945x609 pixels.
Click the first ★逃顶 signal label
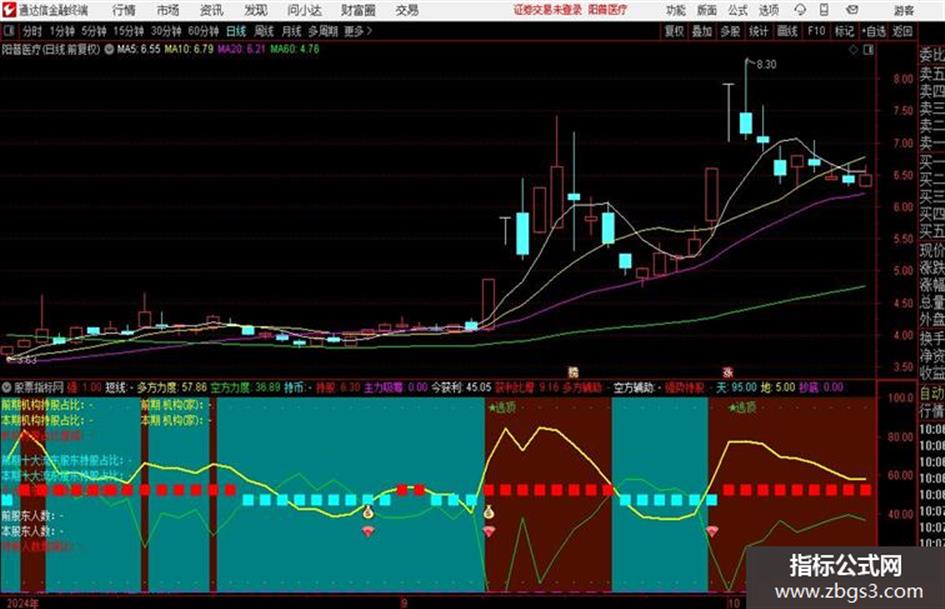tap(502, 407)
